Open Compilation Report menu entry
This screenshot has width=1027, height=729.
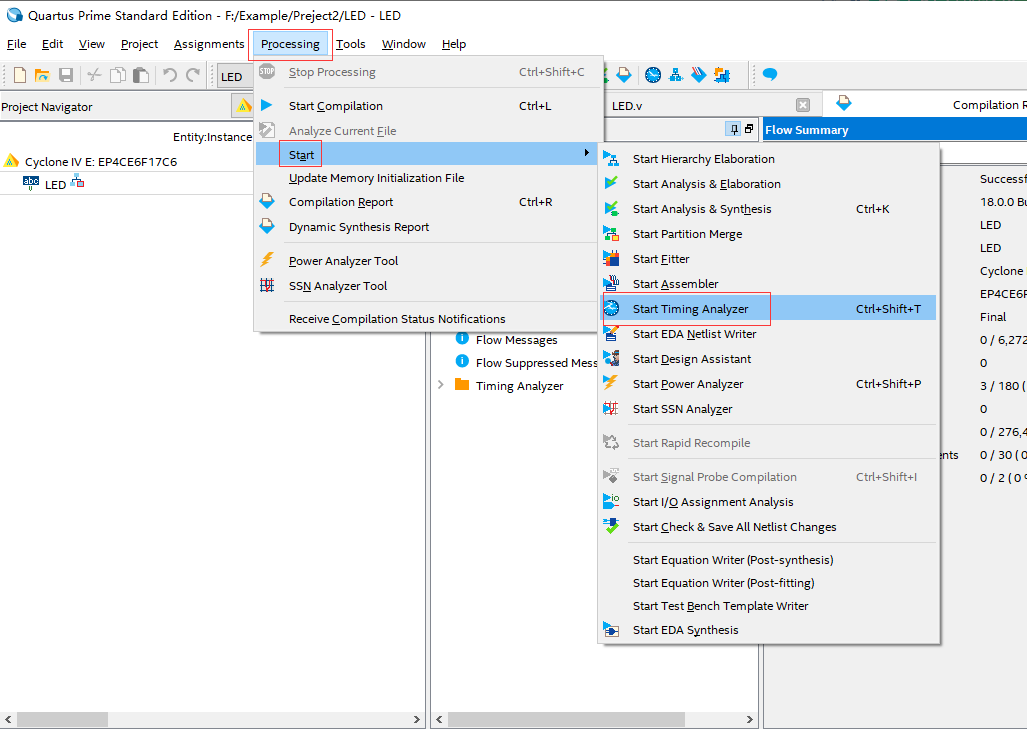[428, 202]
